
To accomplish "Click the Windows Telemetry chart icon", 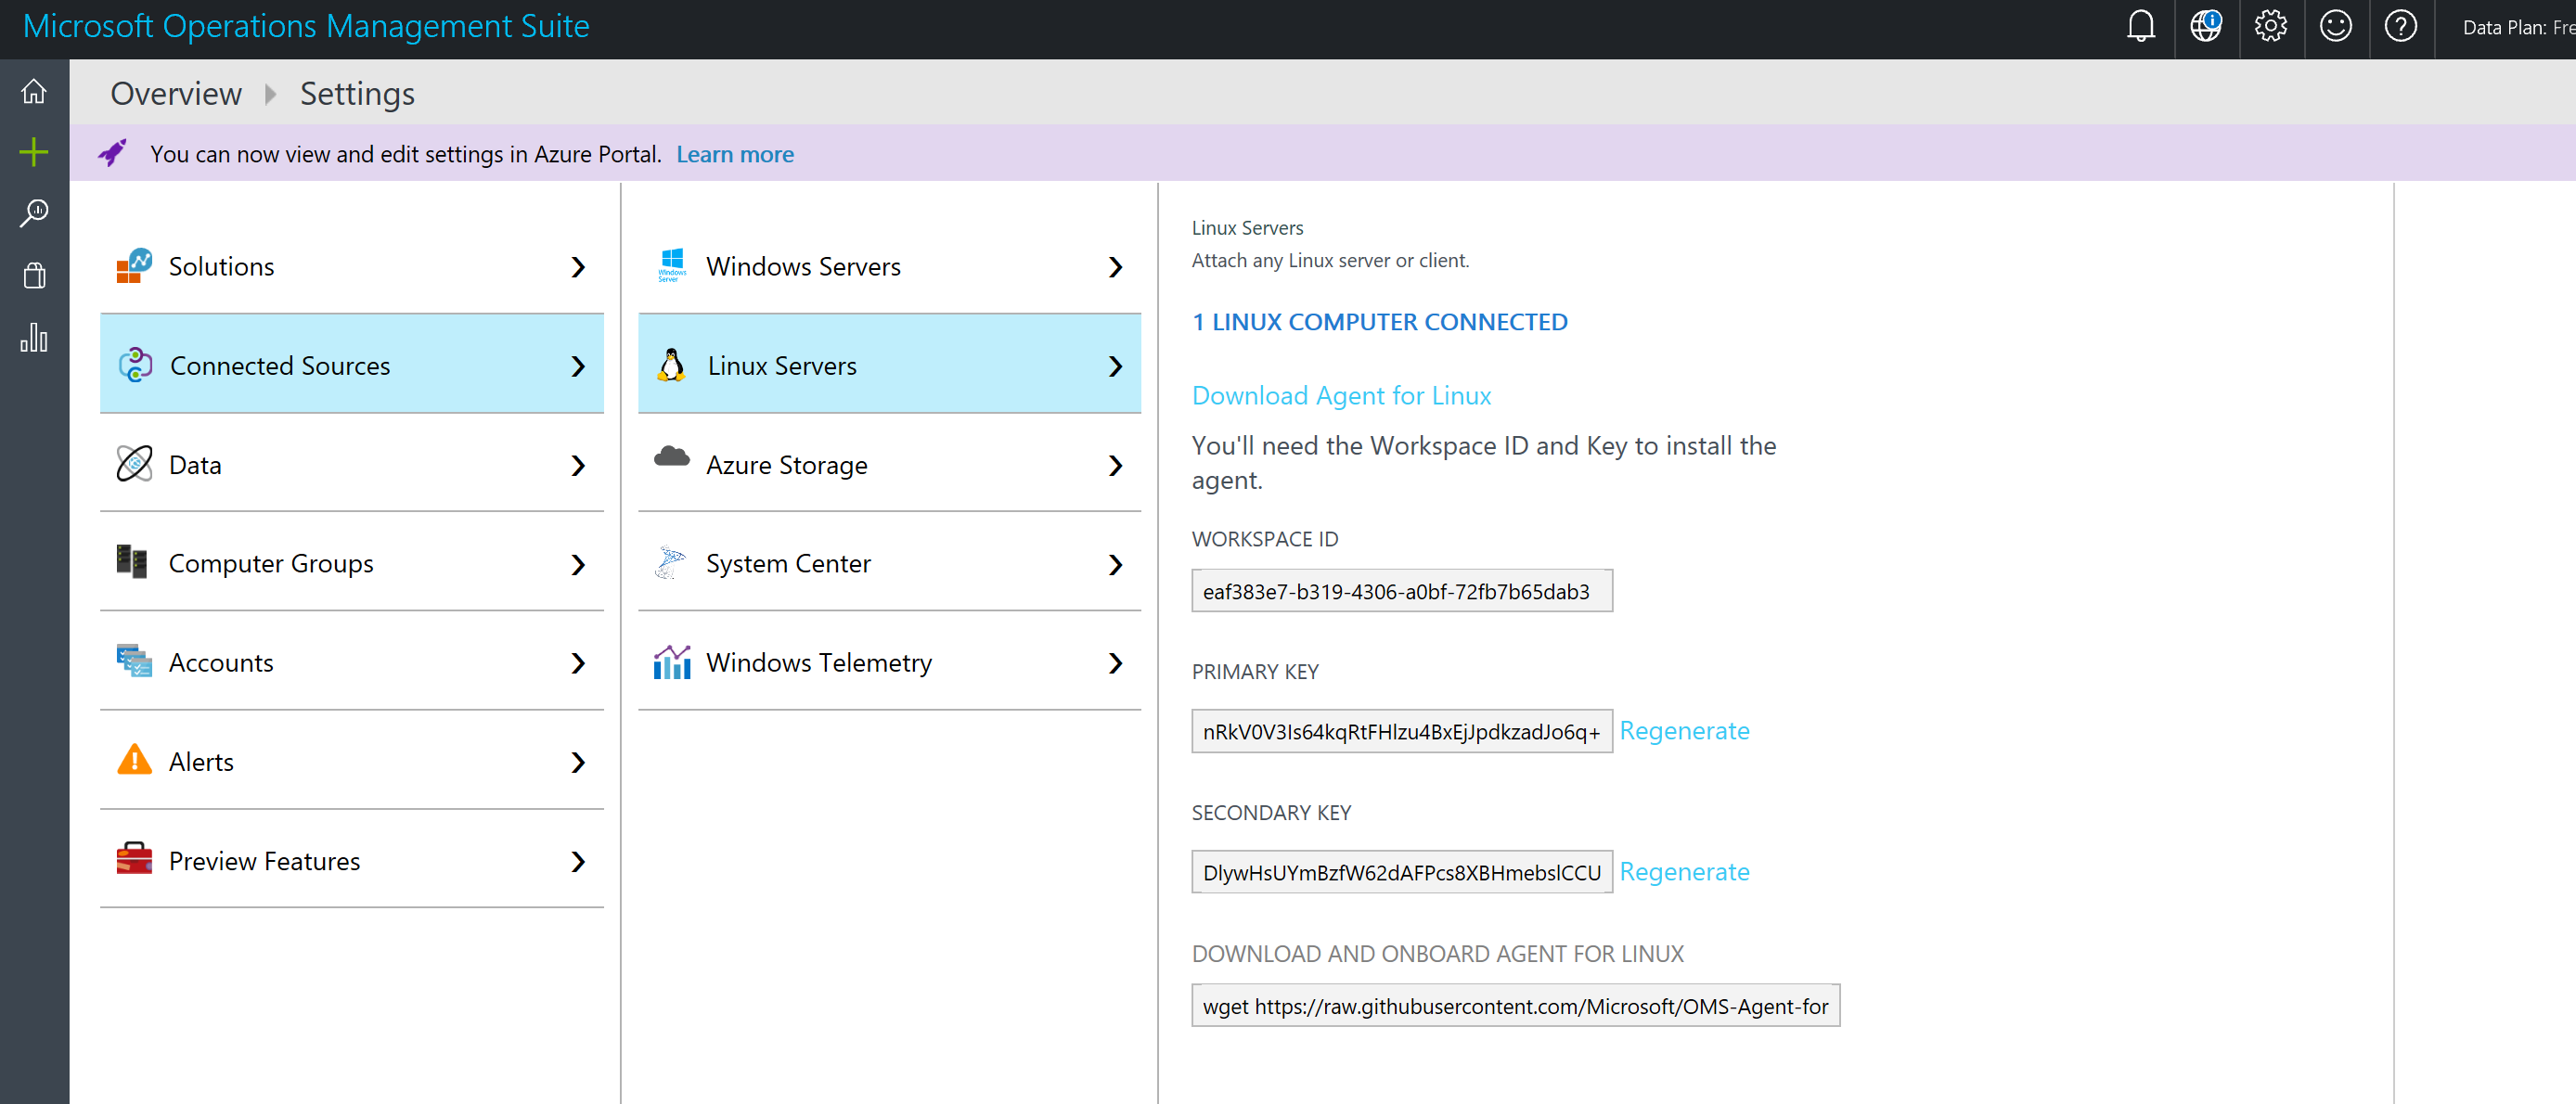I will coord(672,662).
